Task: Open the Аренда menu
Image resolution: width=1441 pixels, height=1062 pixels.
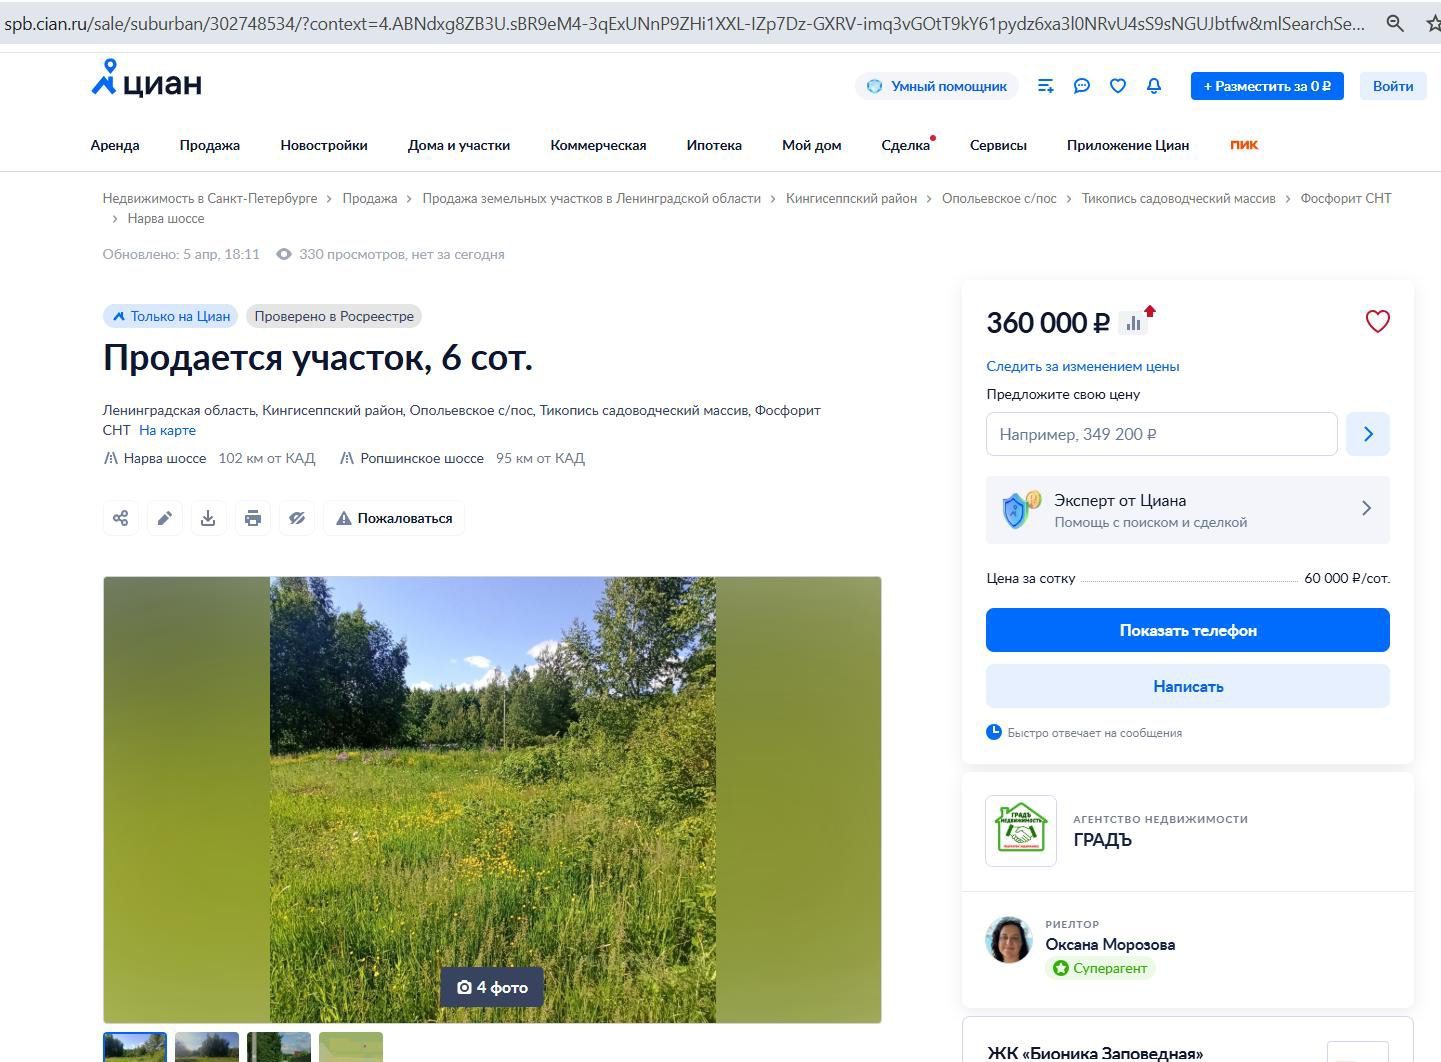Action: pos(115,145)
